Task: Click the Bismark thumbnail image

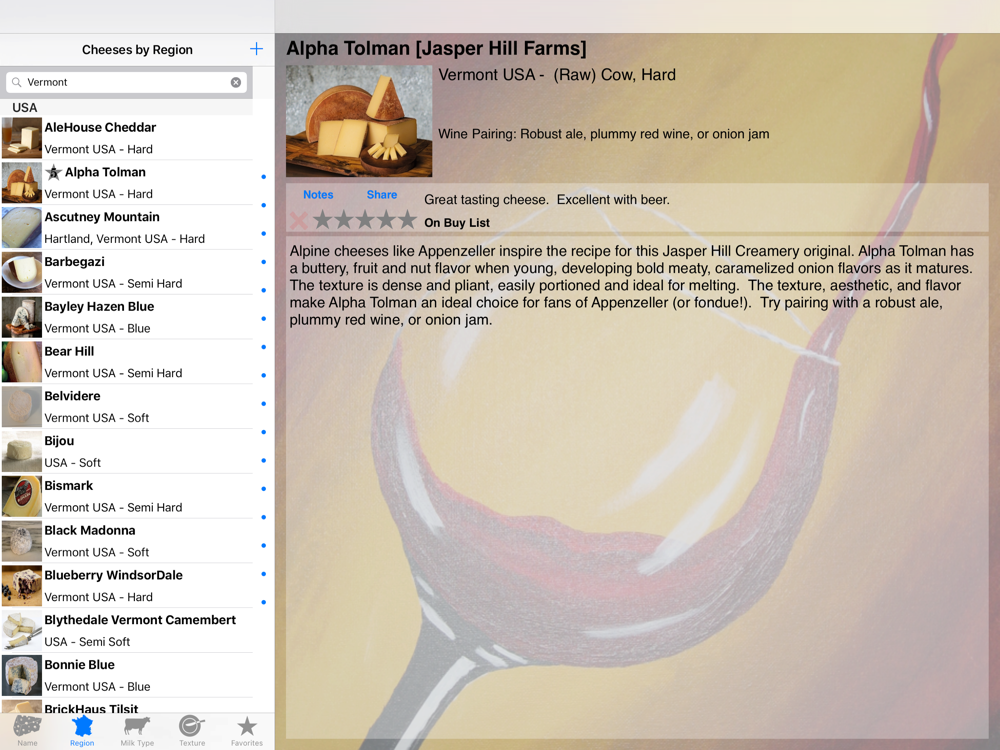Action: [x=22, y=496]
